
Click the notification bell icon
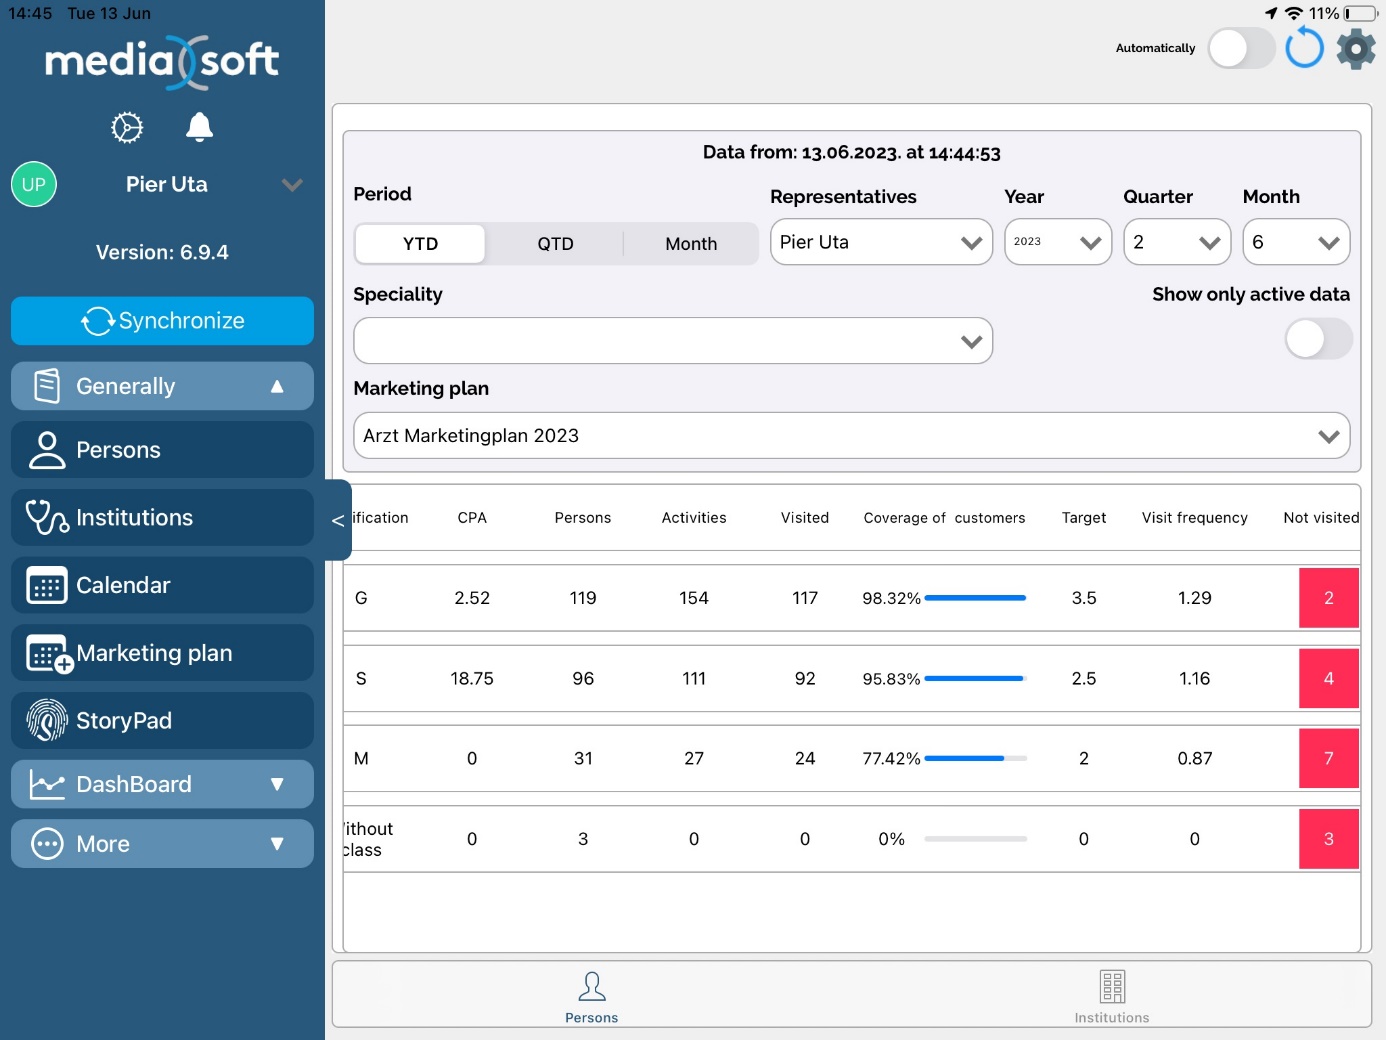(199, 127)
